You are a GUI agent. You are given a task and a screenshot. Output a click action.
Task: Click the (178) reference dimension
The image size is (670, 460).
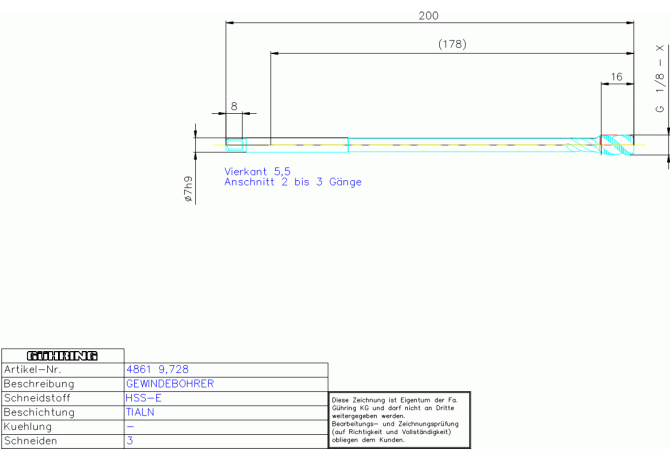click(452, 44)
